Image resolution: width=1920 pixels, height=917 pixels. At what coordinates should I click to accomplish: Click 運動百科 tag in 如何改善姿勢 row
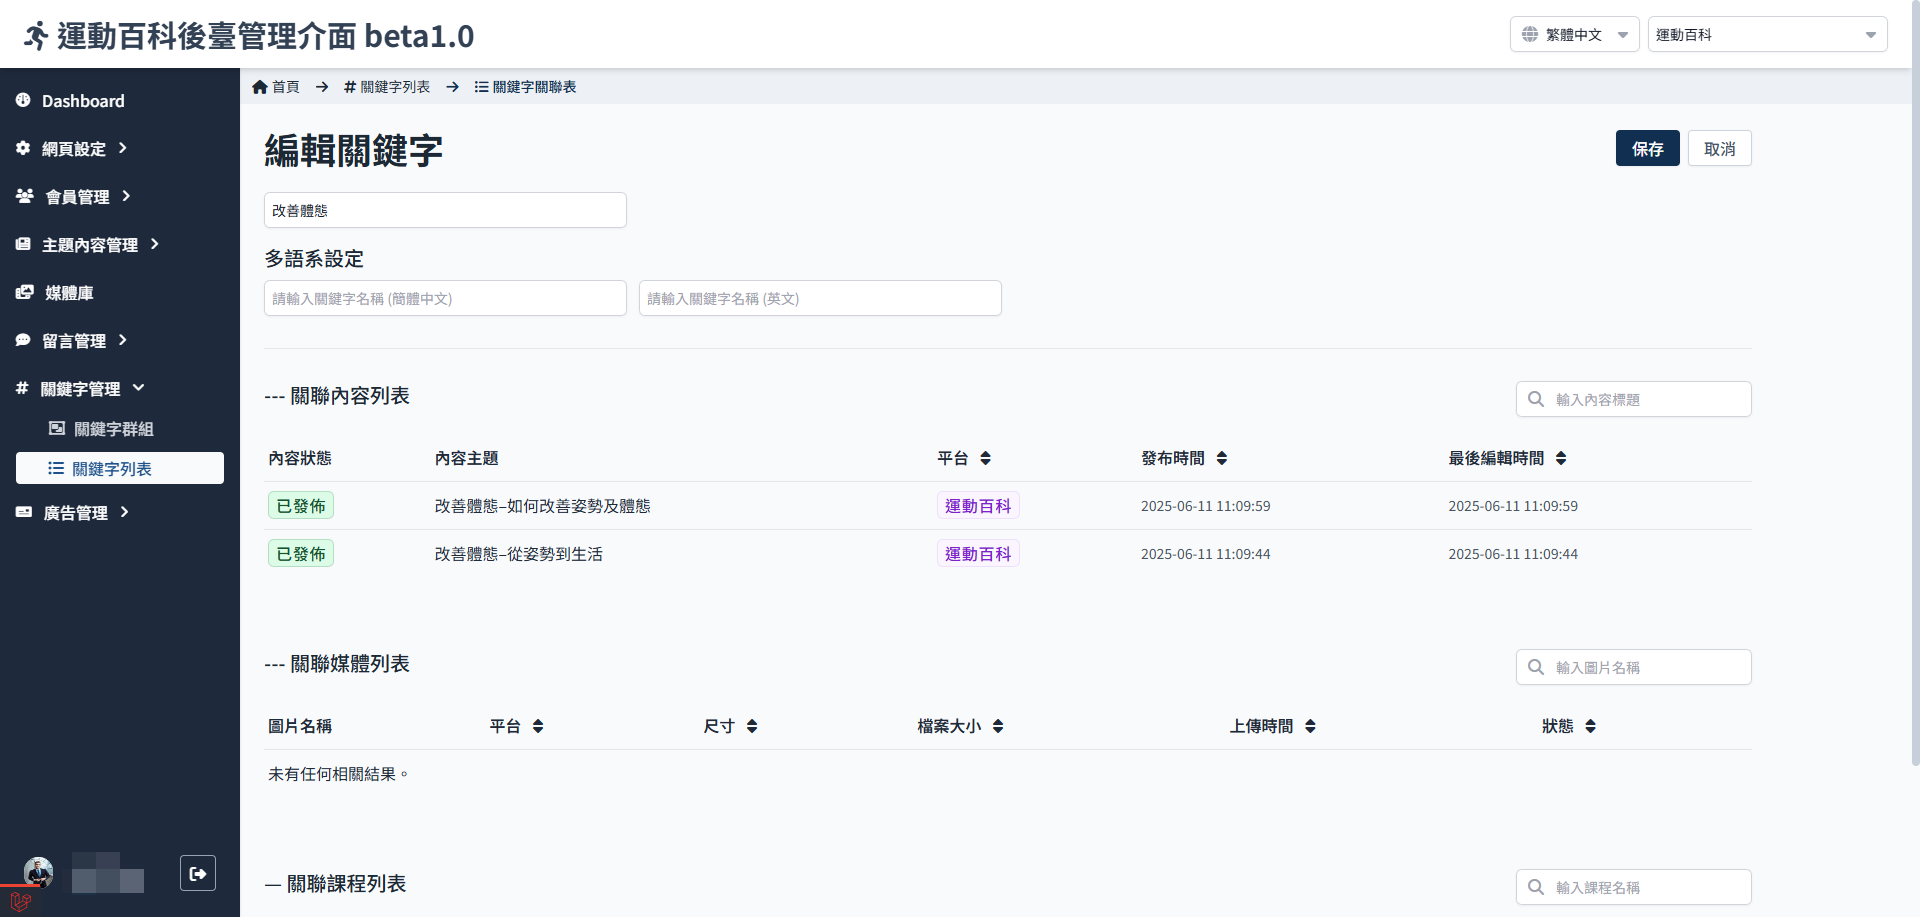(978, 506)
